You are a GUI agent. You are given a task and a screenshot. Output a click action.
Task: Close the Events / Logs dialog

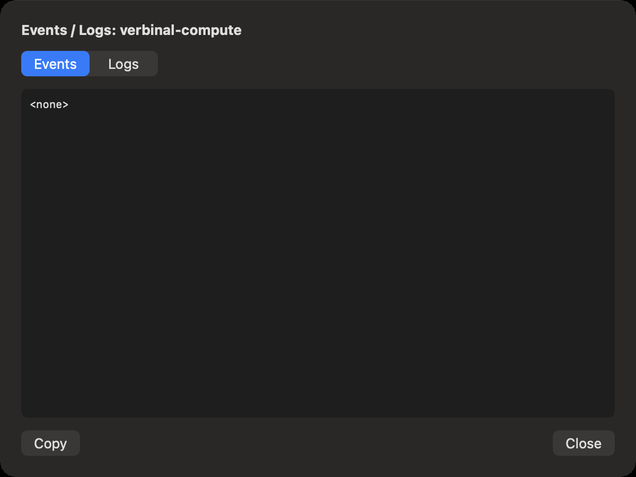coord(583,443)
